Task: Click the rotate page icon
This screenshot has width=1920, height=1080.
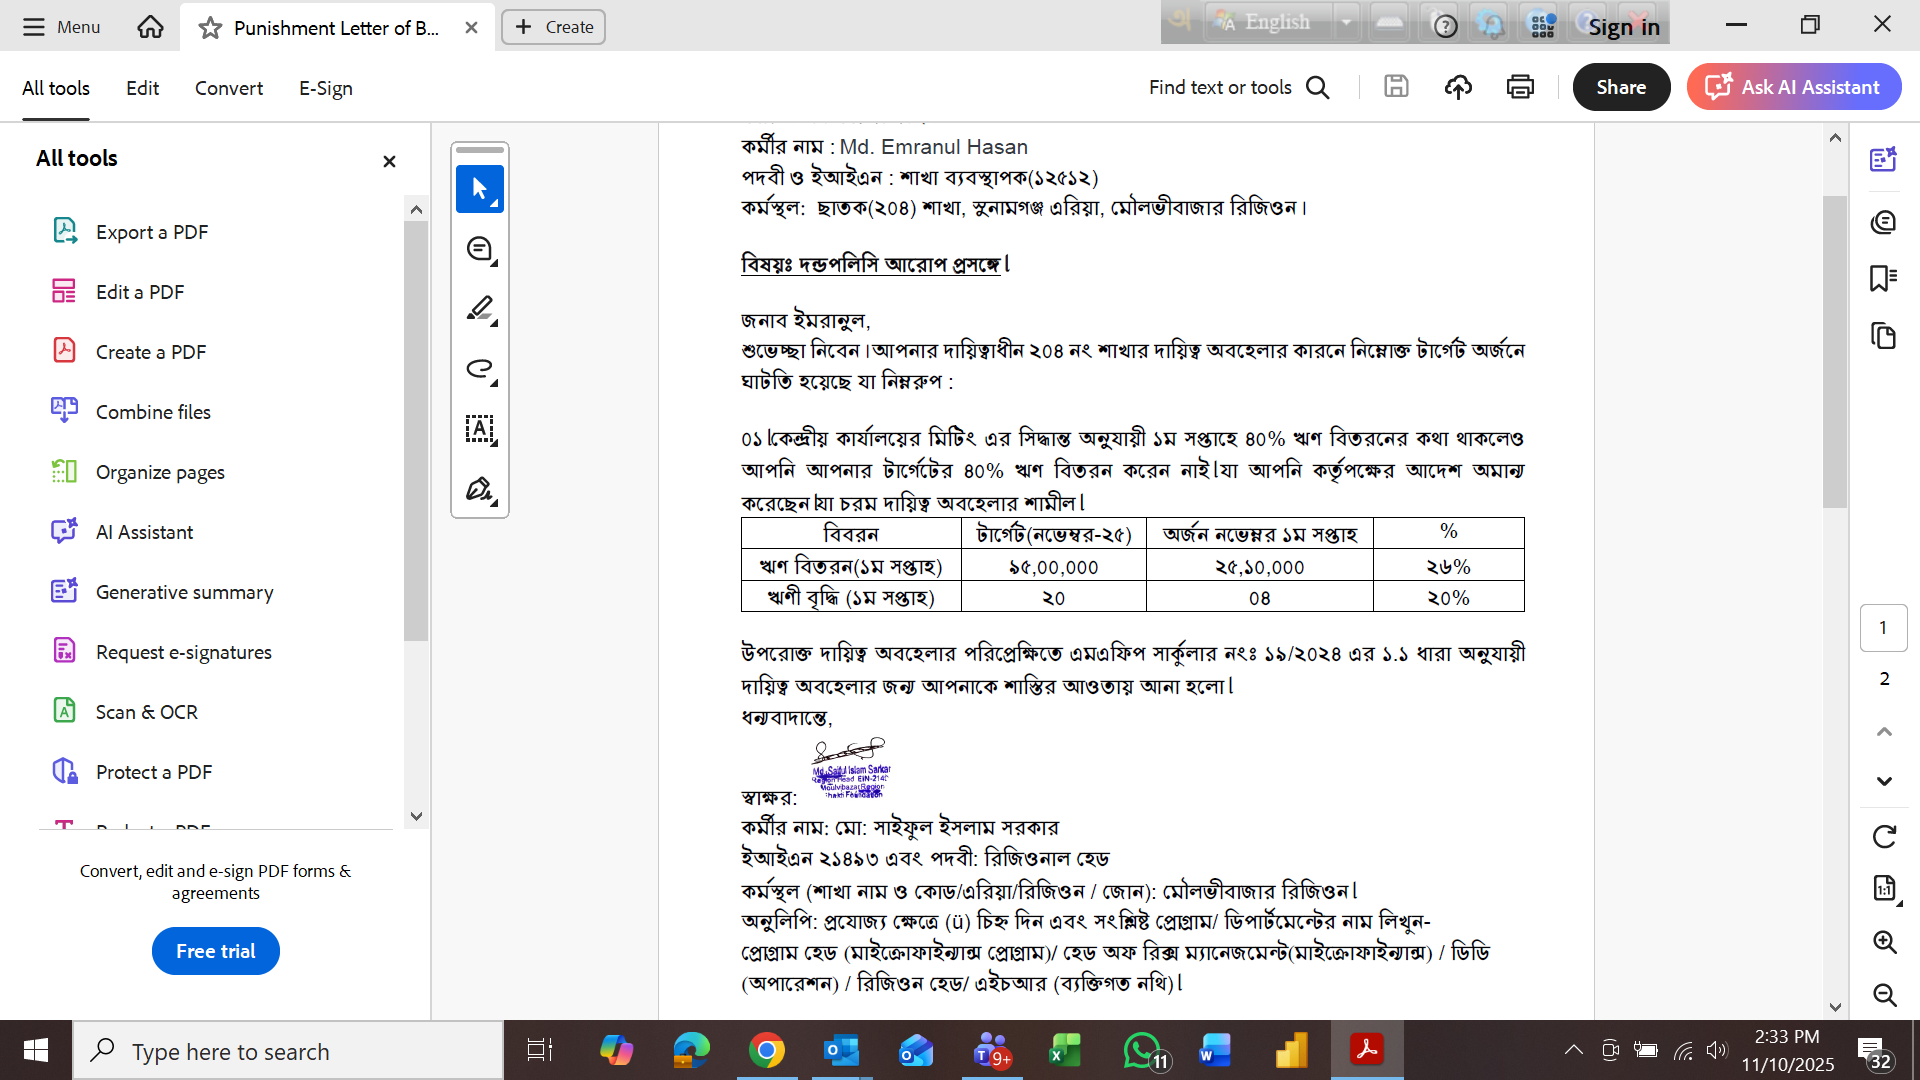Action: (1884, 836)
